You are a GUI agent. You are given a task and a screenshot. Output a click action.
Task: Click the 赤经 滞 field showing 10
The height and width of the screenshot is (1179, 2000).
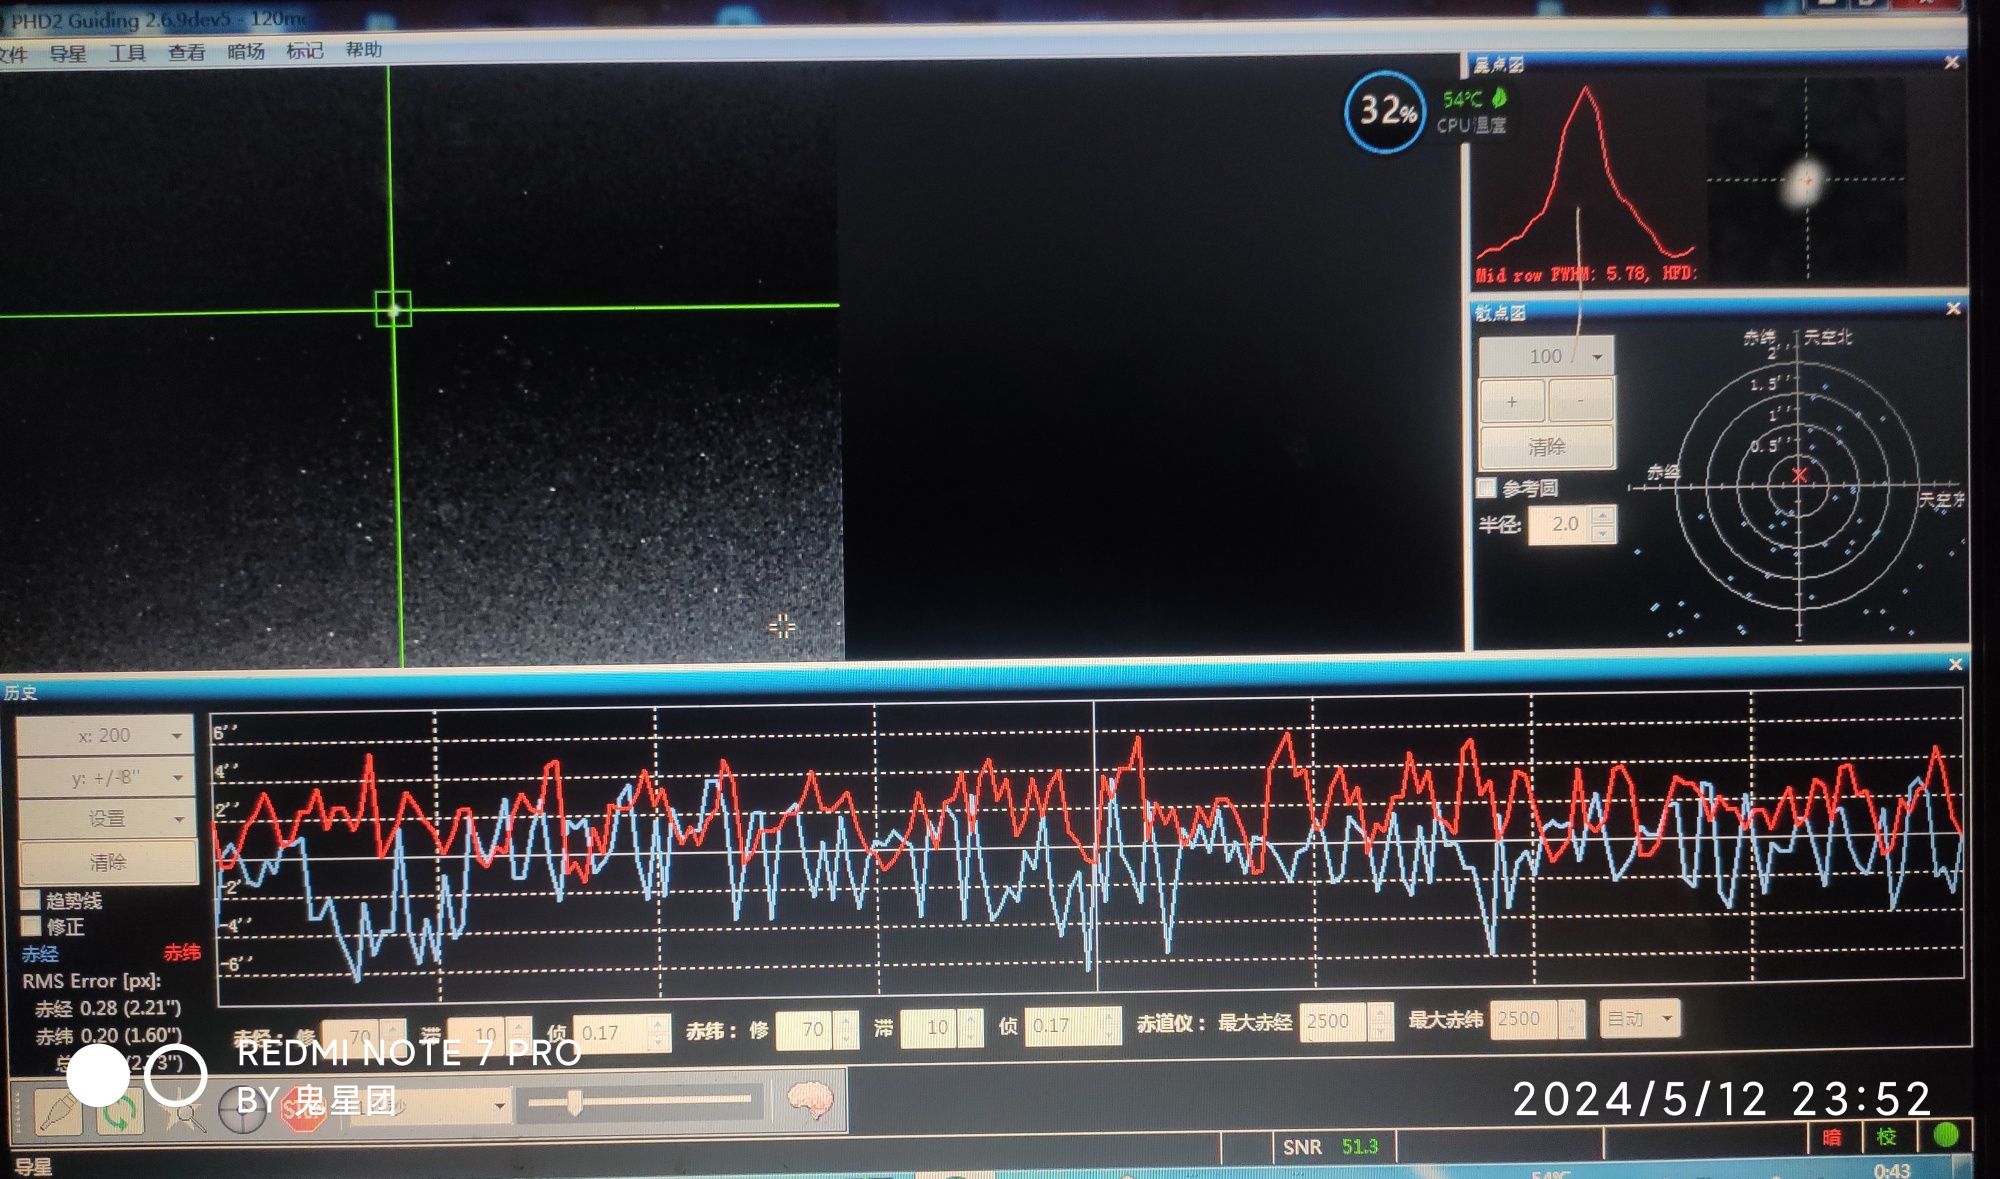click(x=478, y=1035)
